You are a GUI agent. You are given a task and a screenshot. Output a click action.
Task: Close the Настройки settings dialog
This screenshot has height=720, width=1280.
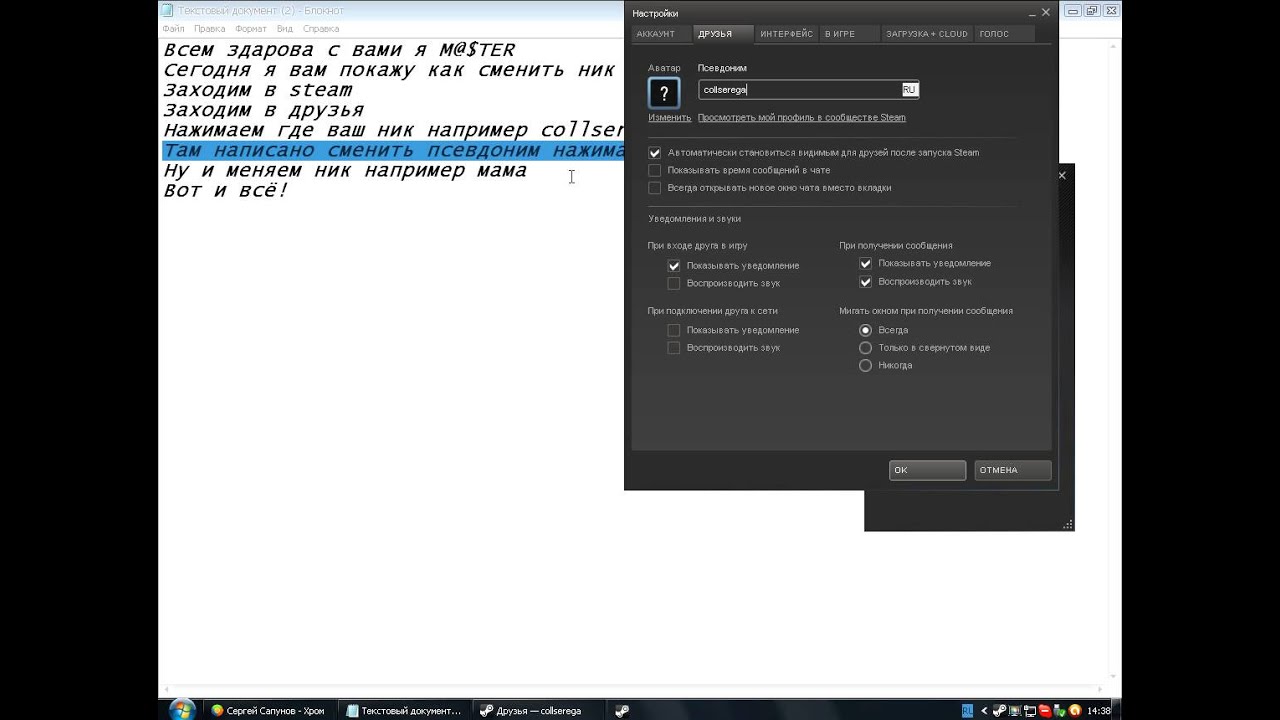pyautogui.click(x=1046, y=12)
